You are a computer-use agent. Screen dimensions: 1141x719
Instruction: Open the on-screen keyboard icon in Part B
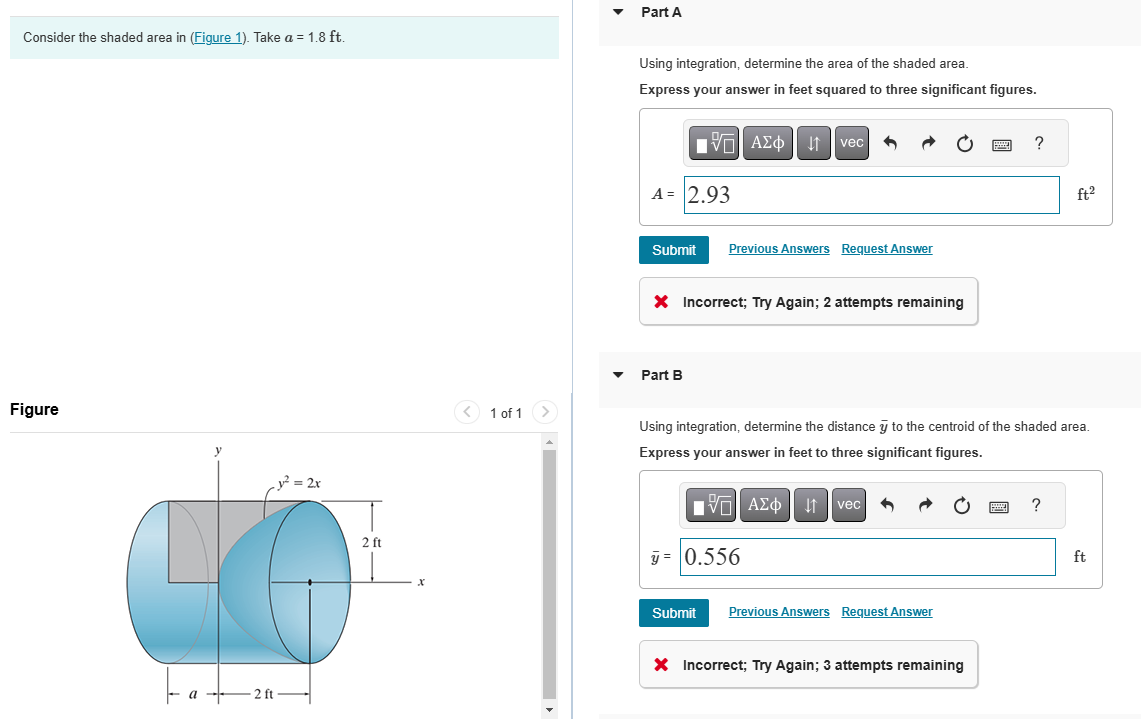tap(998, 505)
